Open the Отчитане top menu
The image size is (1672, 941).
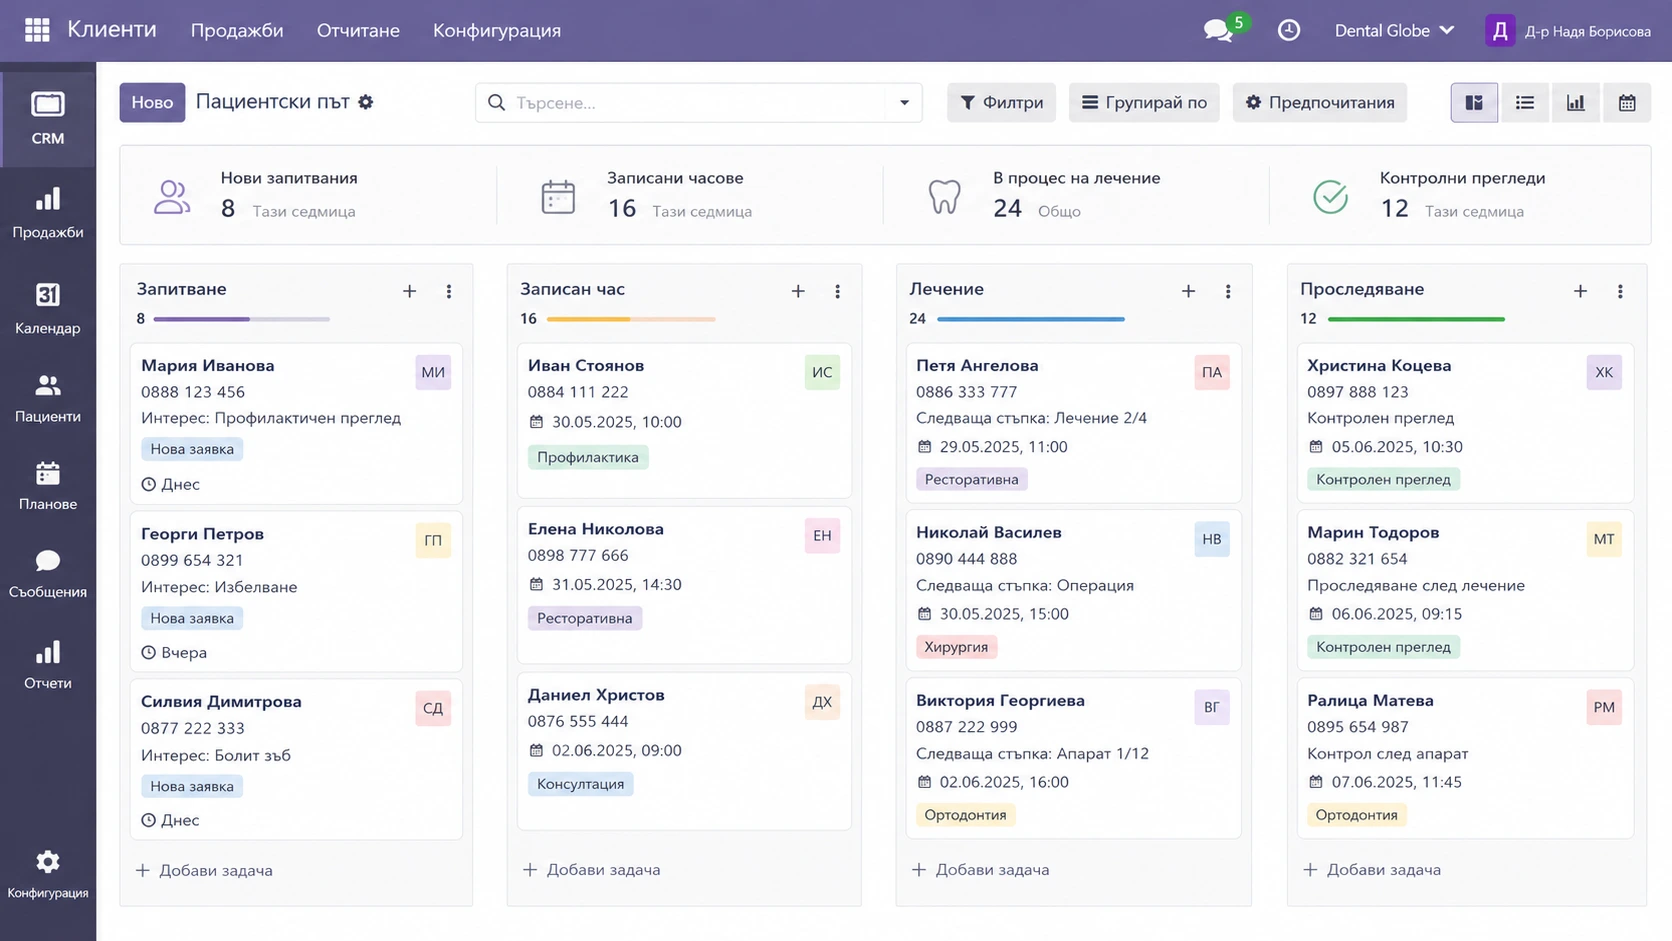pyautogui.click(x=358, y=31)
